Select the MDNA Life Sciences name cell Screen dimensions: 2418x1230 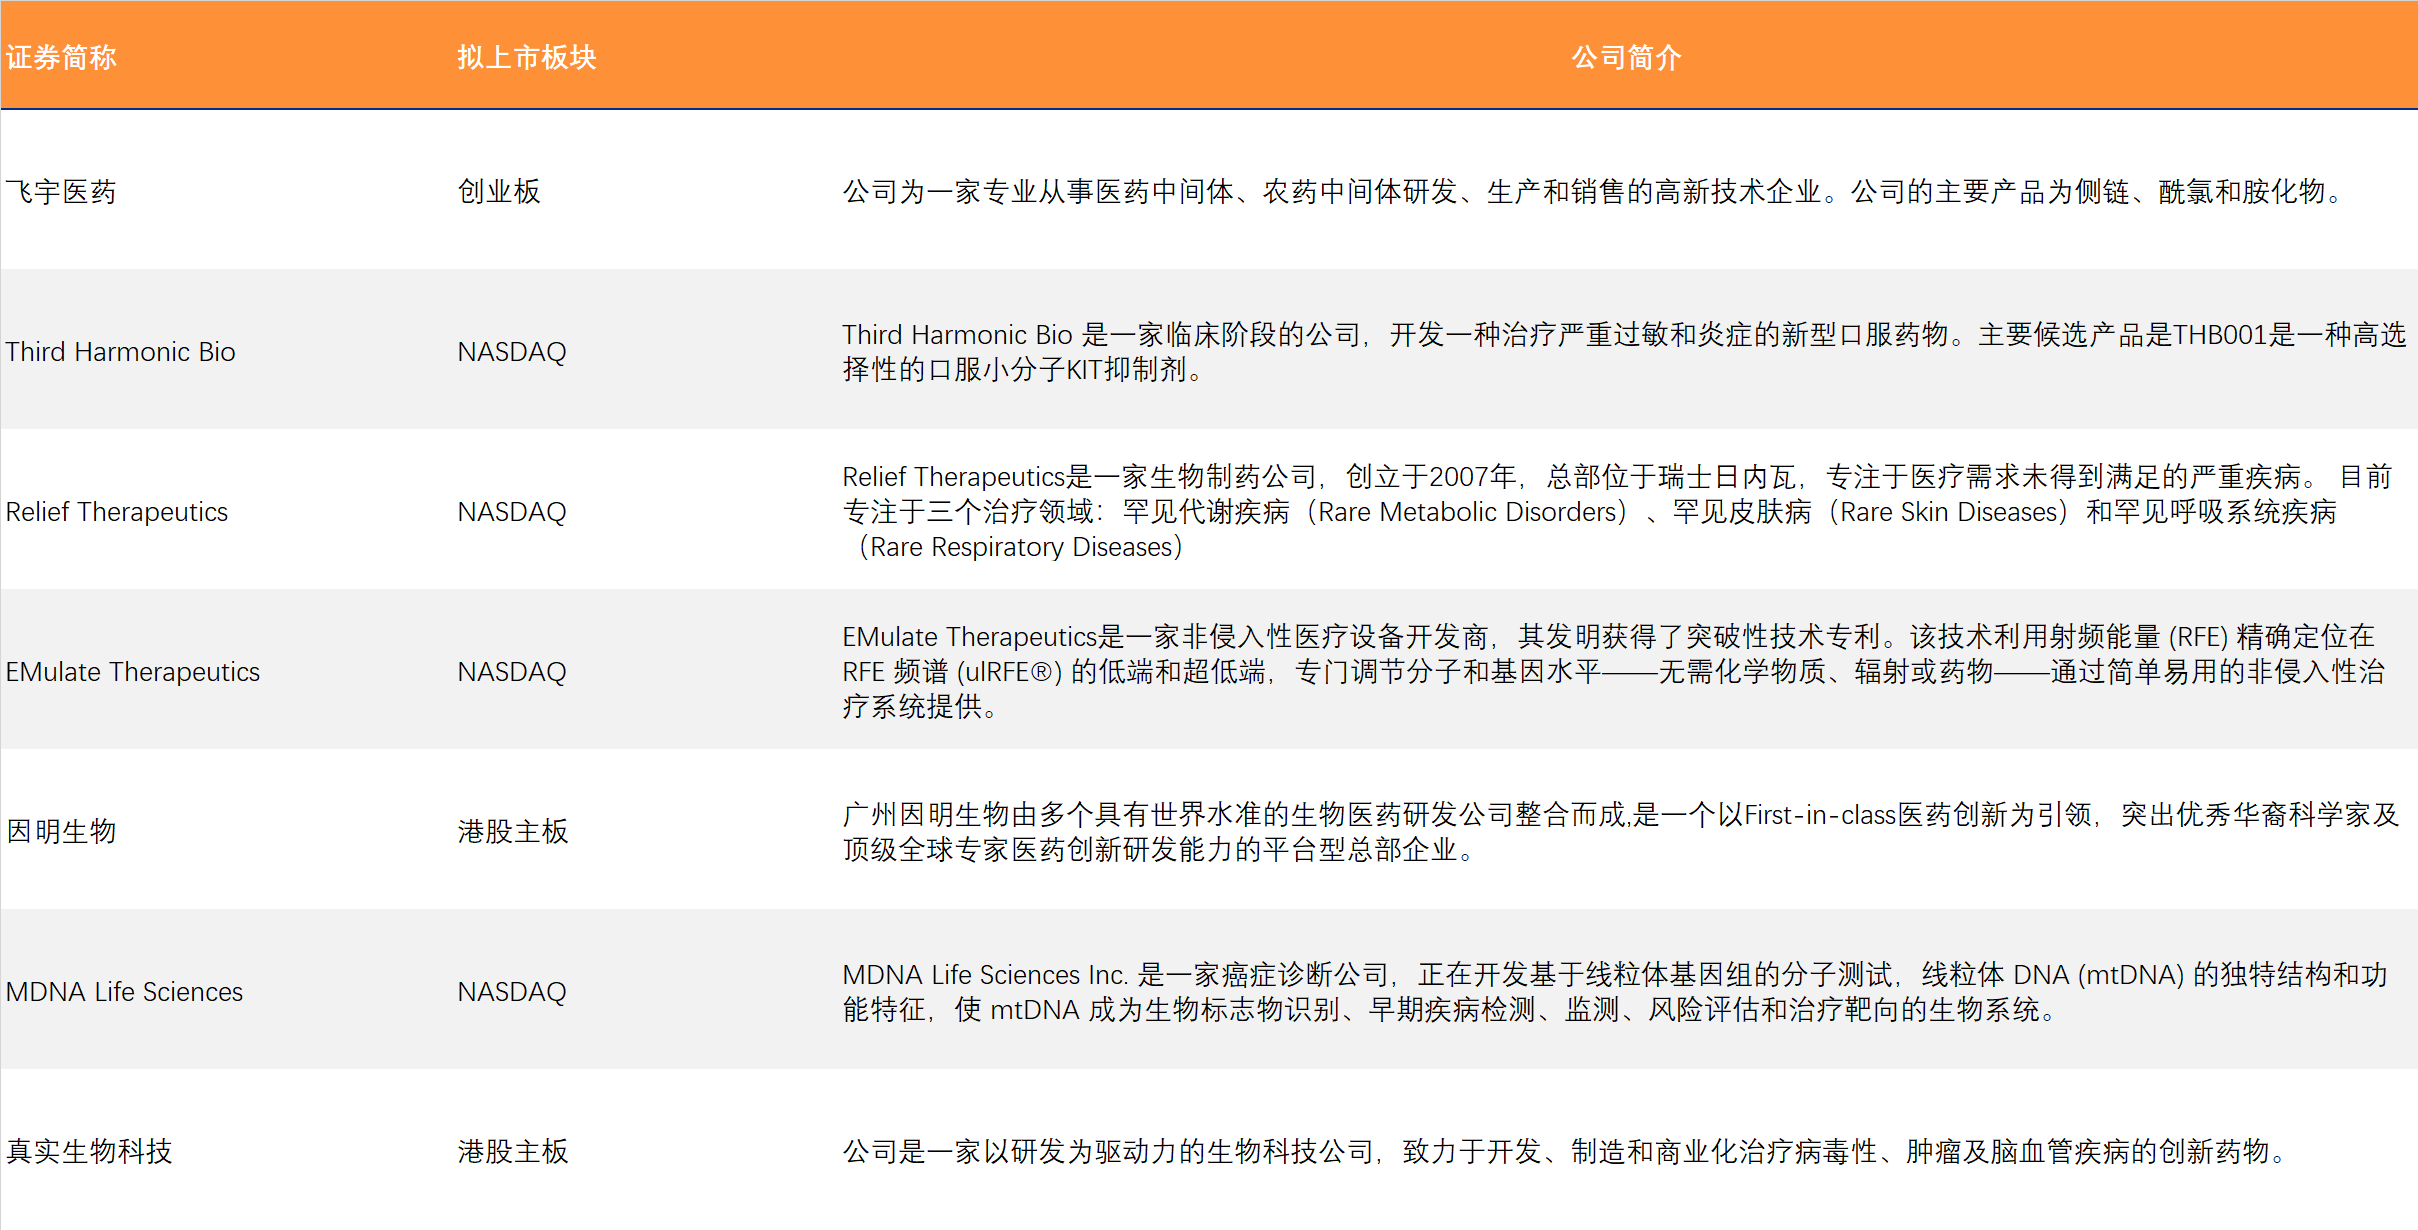124,991
